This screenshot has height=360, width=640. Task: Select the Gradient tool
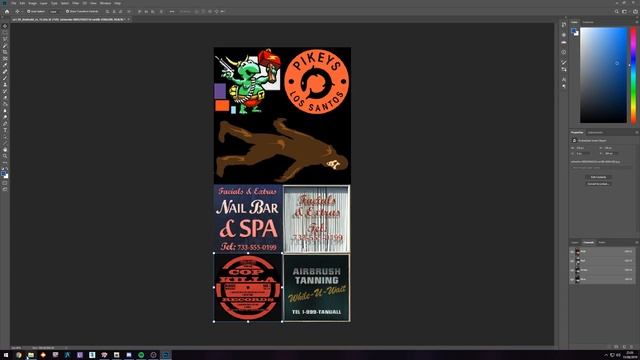[x=5, y=104]
